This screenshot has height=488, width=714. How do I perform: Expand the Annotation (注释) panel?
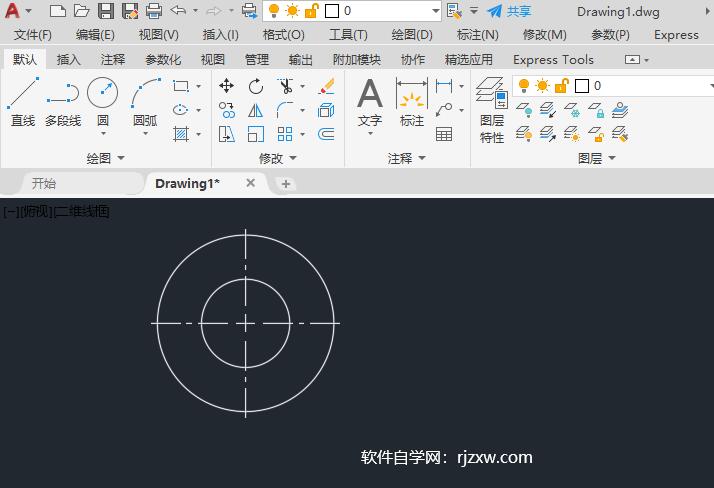tap(407, 158)
